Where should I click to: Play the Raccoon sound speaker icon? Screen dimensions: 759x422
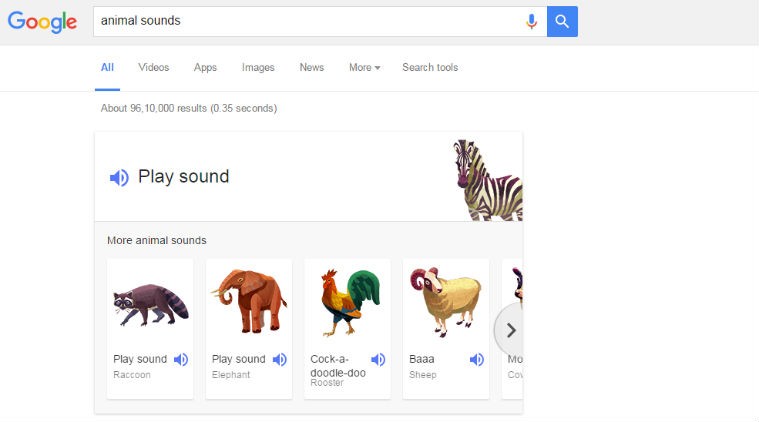tap(181, 360)
